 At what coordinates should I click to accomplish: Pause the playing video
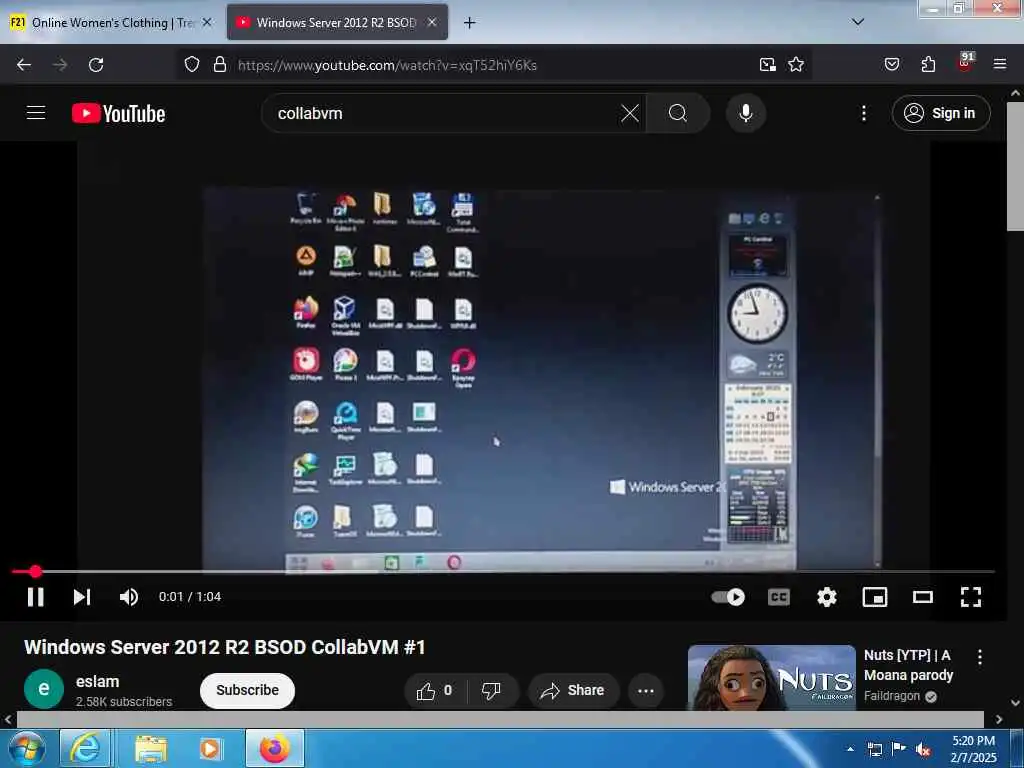(x=35, y=597)
